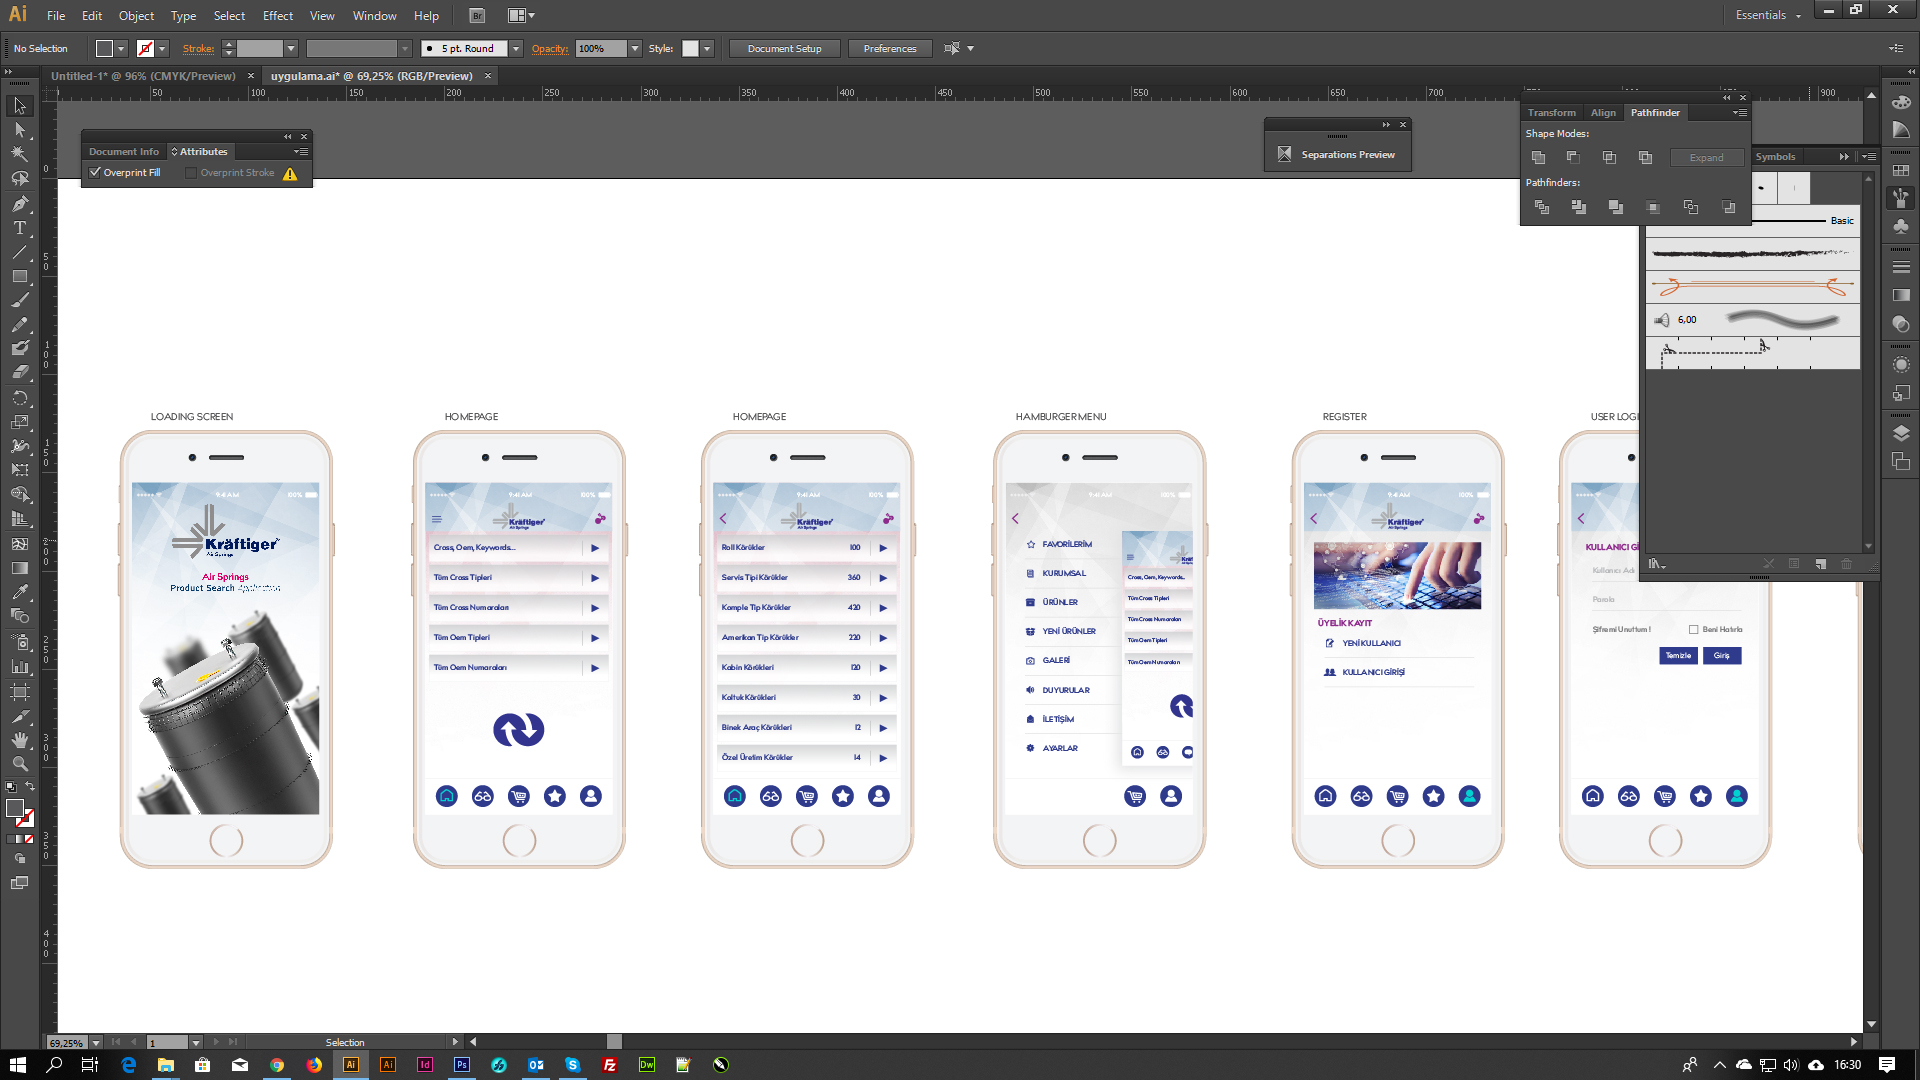Click the Document Setup button
The height and width of the screenshot is (1080, 1920).
(x=784, y=48)
